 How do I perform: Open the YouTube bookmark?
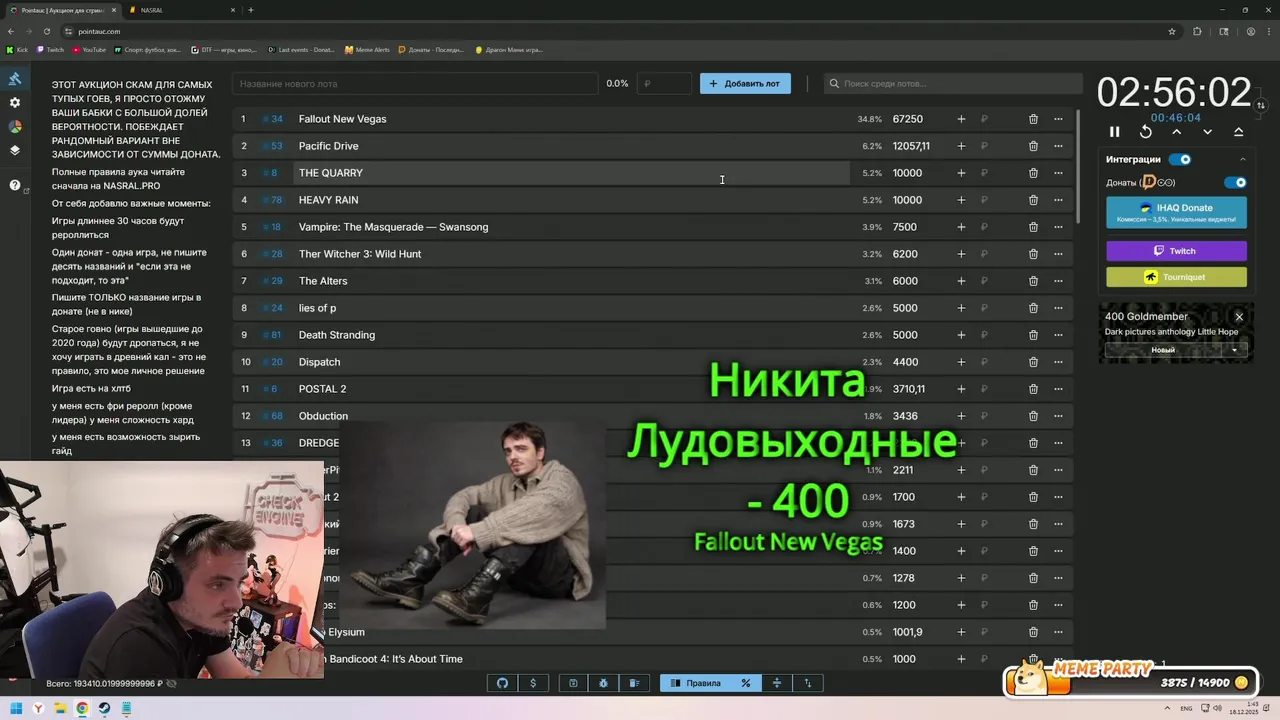click(89, 50)
